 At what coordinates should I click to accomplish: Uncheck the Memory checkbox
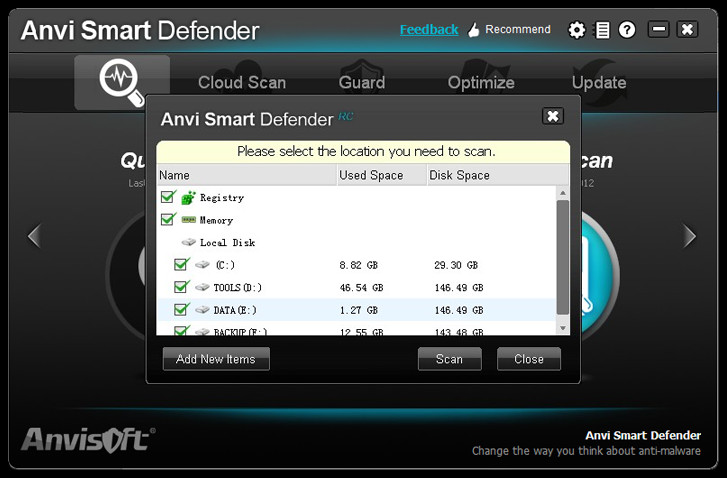tap(168, 219)
